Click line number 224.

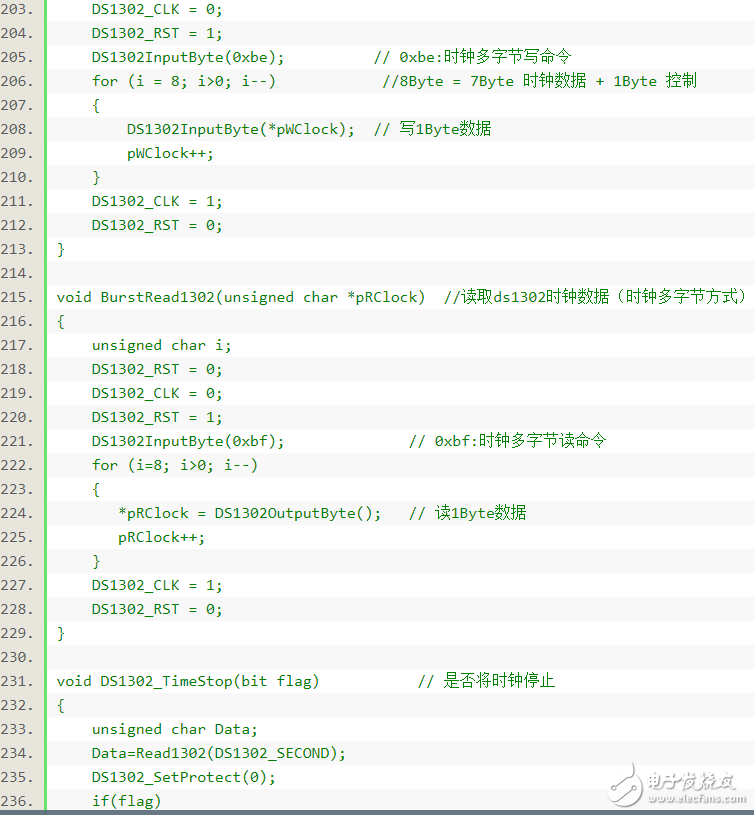[x=17, y=514]
